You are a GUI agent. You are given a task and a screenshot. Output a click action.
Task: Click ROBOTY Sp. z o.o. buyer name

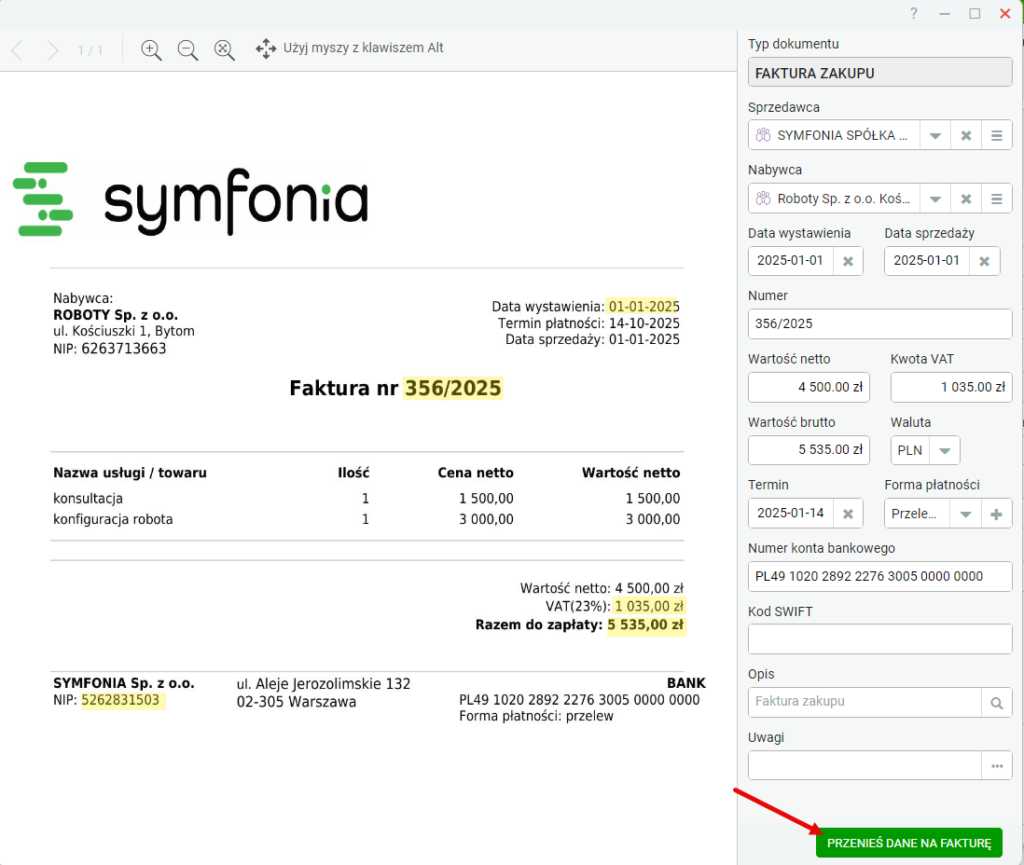(116, 315)
